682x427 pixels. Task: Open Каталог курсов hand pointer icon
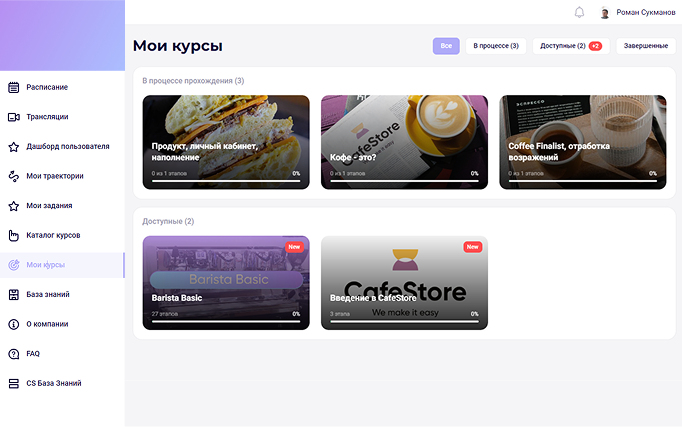coord(13,235)
